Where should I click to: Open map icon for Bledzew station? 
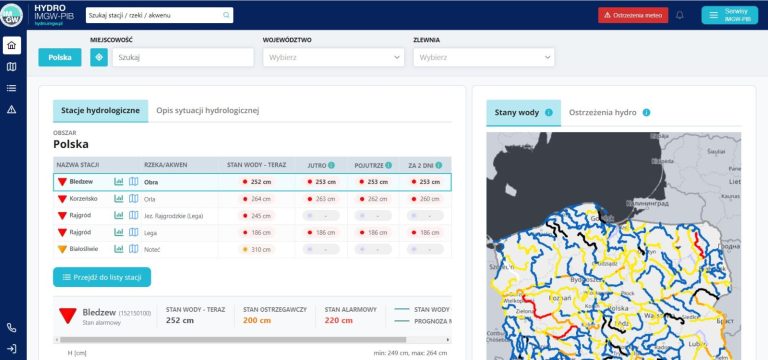coord(133,182)
